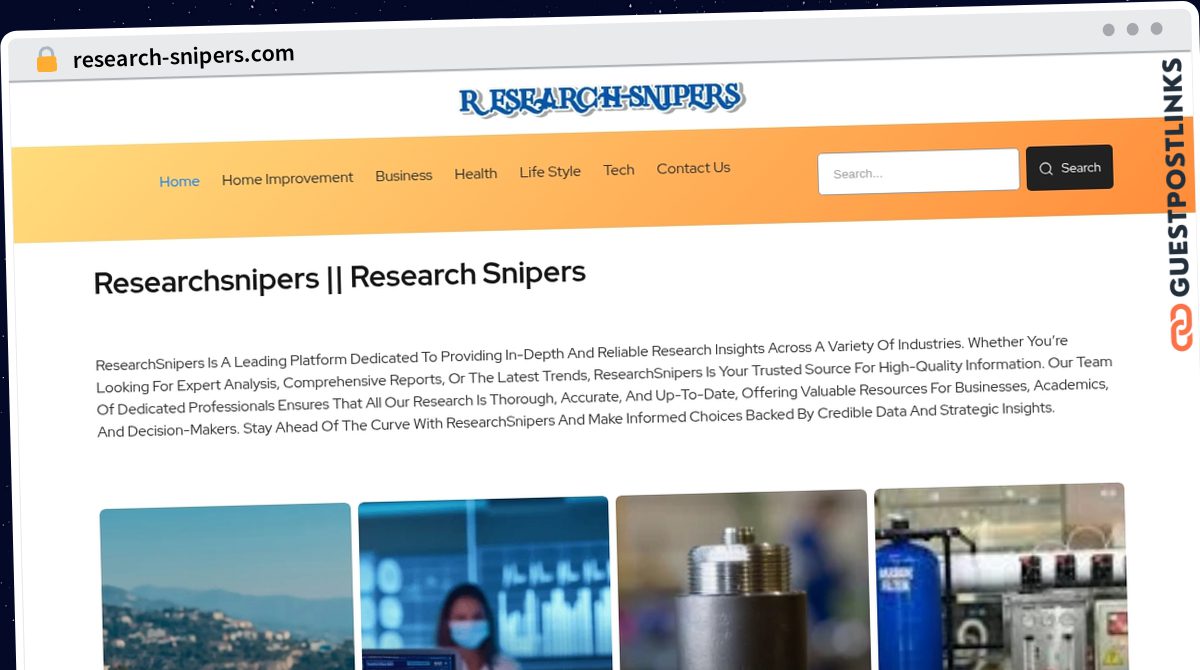1200x670 pixels.
Task: Open the blue water filter tank thumbnail
Action: (x=1000, y=577)
